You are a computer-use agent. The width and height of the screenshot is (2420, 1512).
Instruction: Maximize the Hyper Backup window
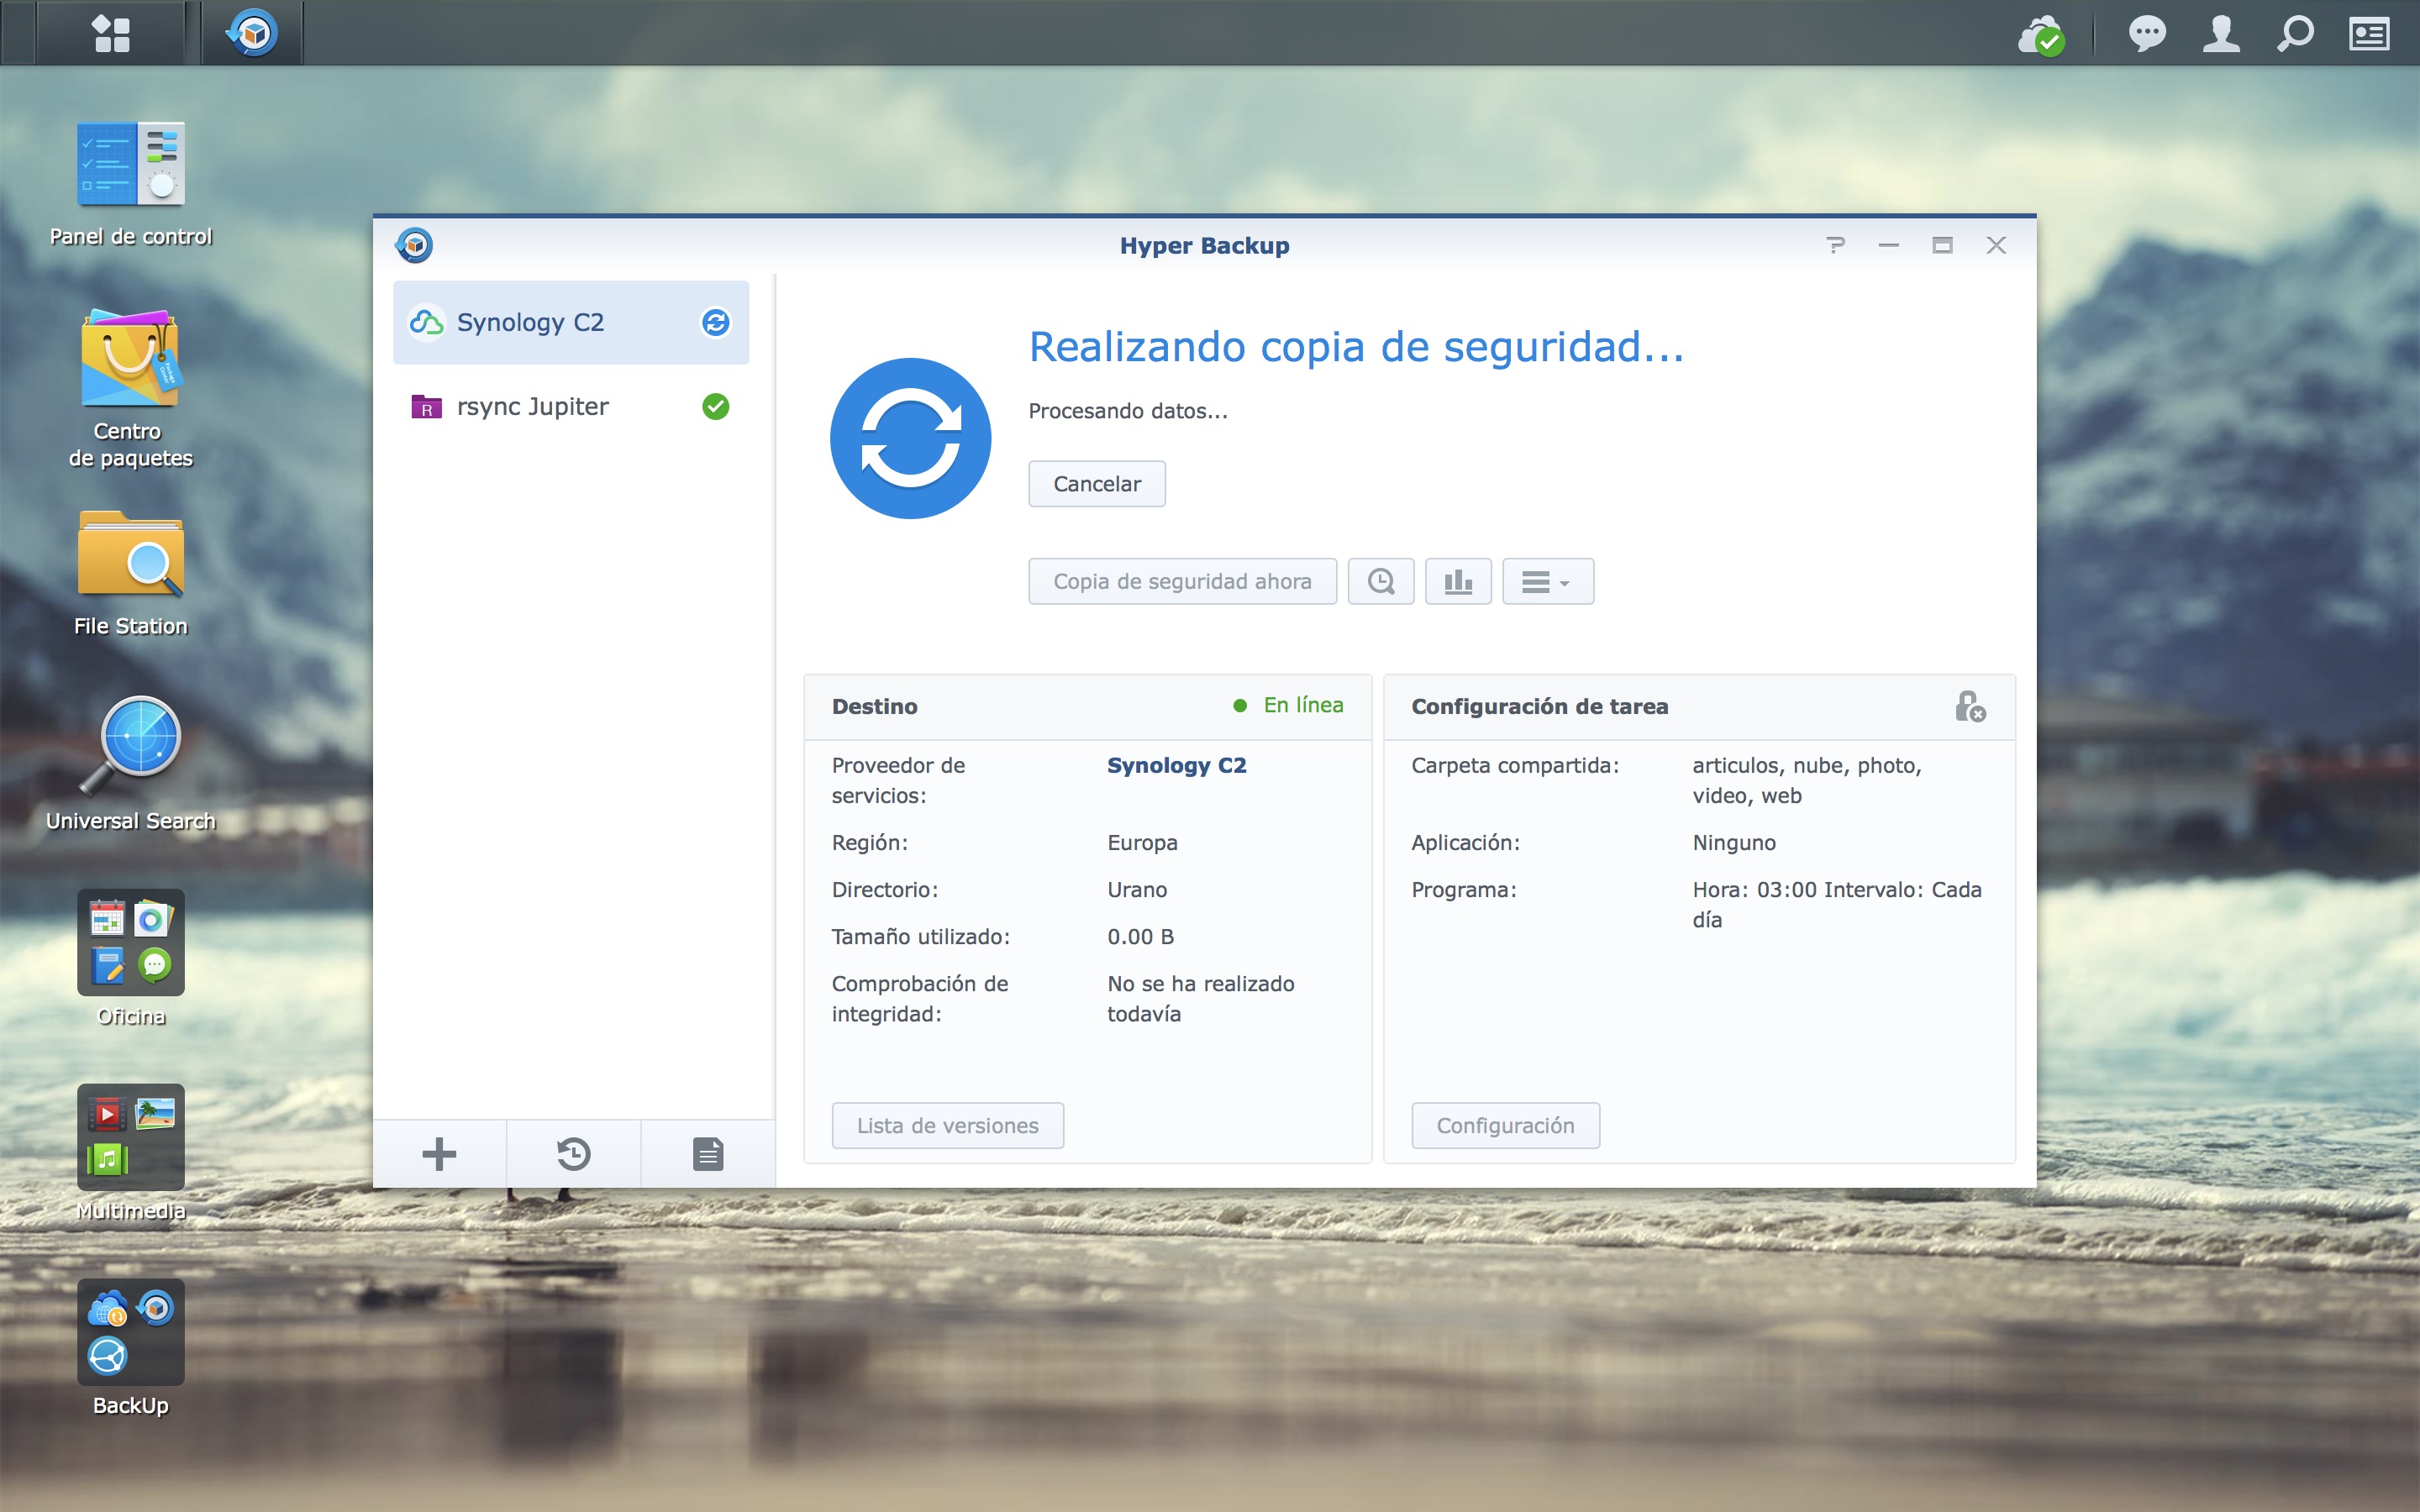(x=1942, y=245)
